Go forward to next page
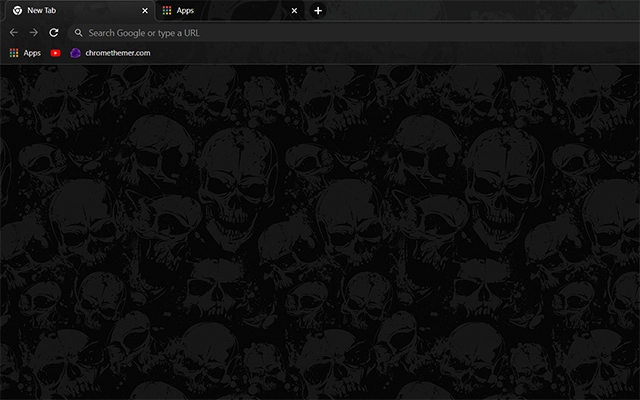Screen dimensions: 640x400 34,33
